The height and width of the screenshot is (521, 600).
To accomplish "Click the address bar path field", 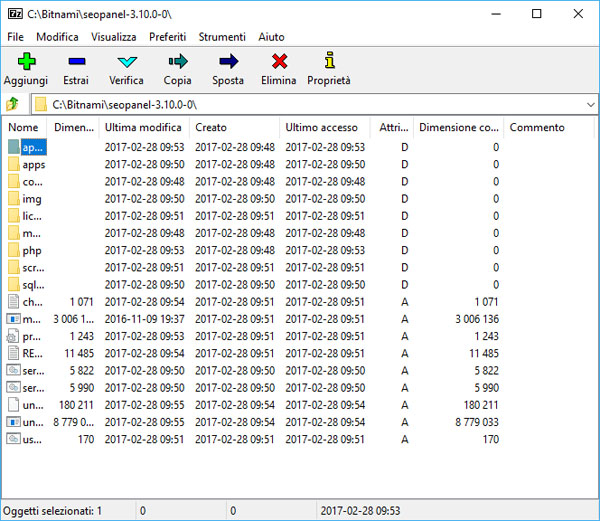I will pyautogui.click(x=300, y=104).
